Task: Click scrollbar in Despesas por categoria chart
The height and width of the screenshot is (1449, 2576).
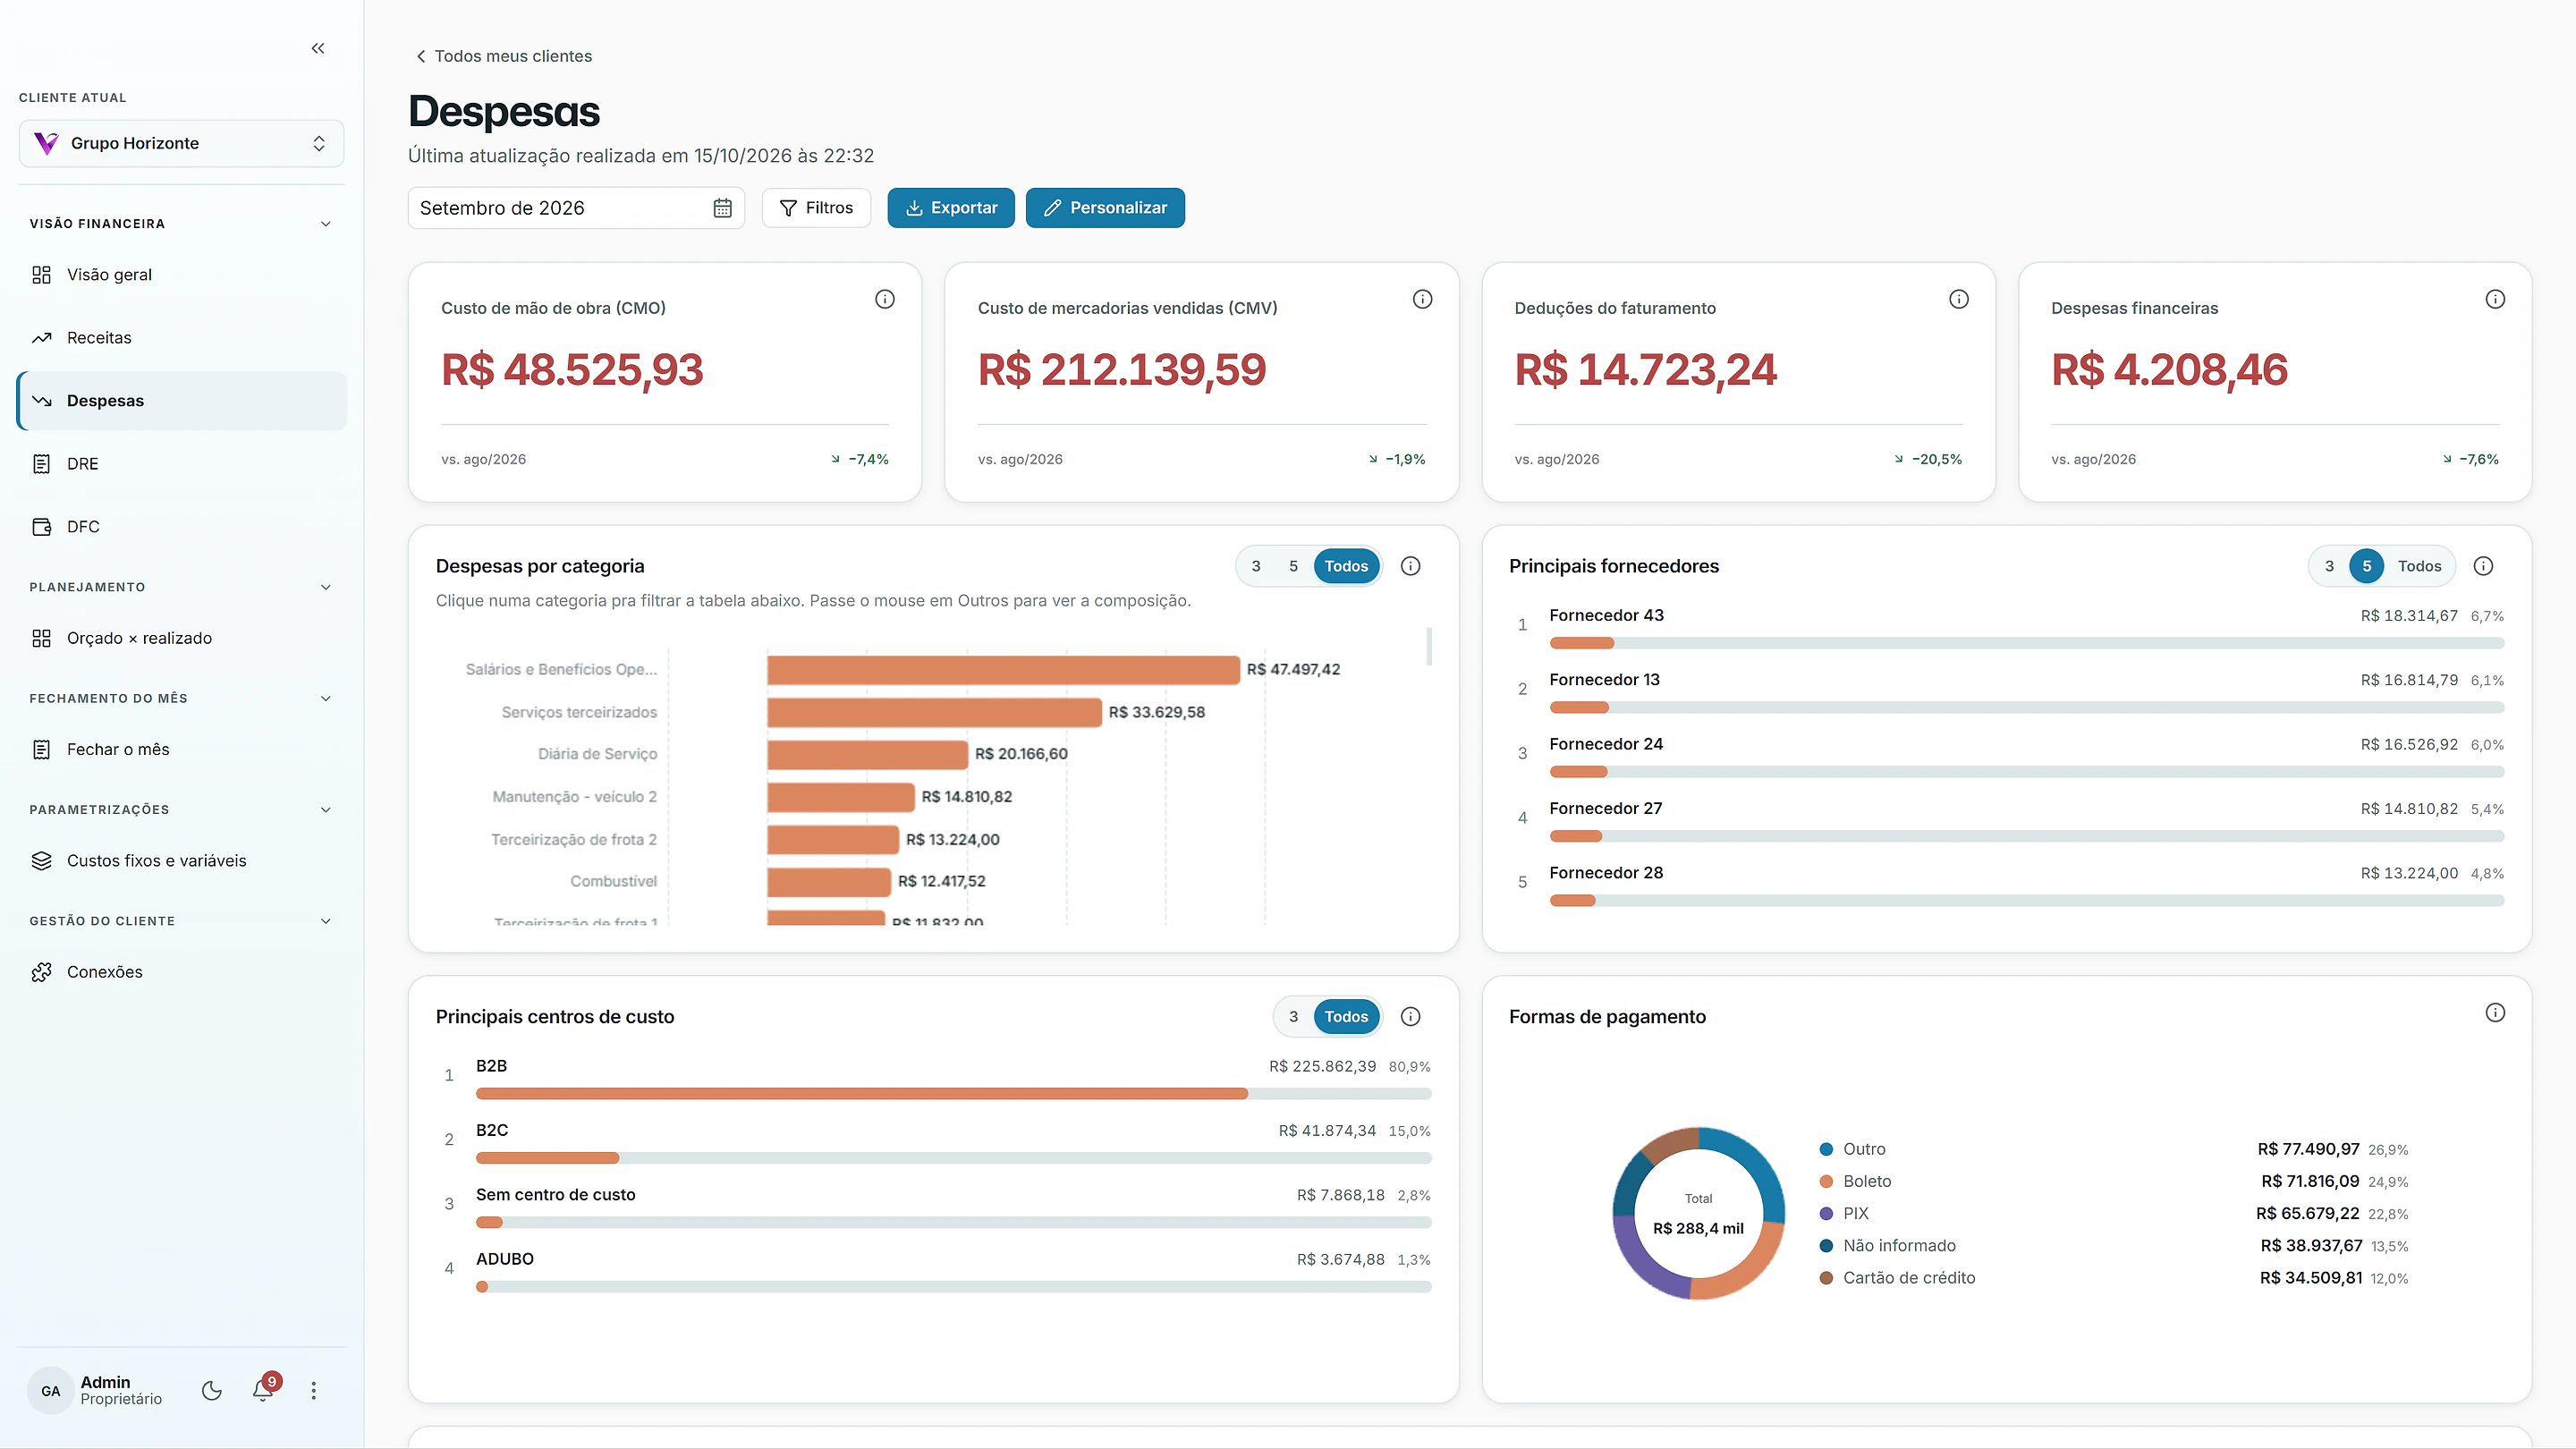Action: [1429, 646]
